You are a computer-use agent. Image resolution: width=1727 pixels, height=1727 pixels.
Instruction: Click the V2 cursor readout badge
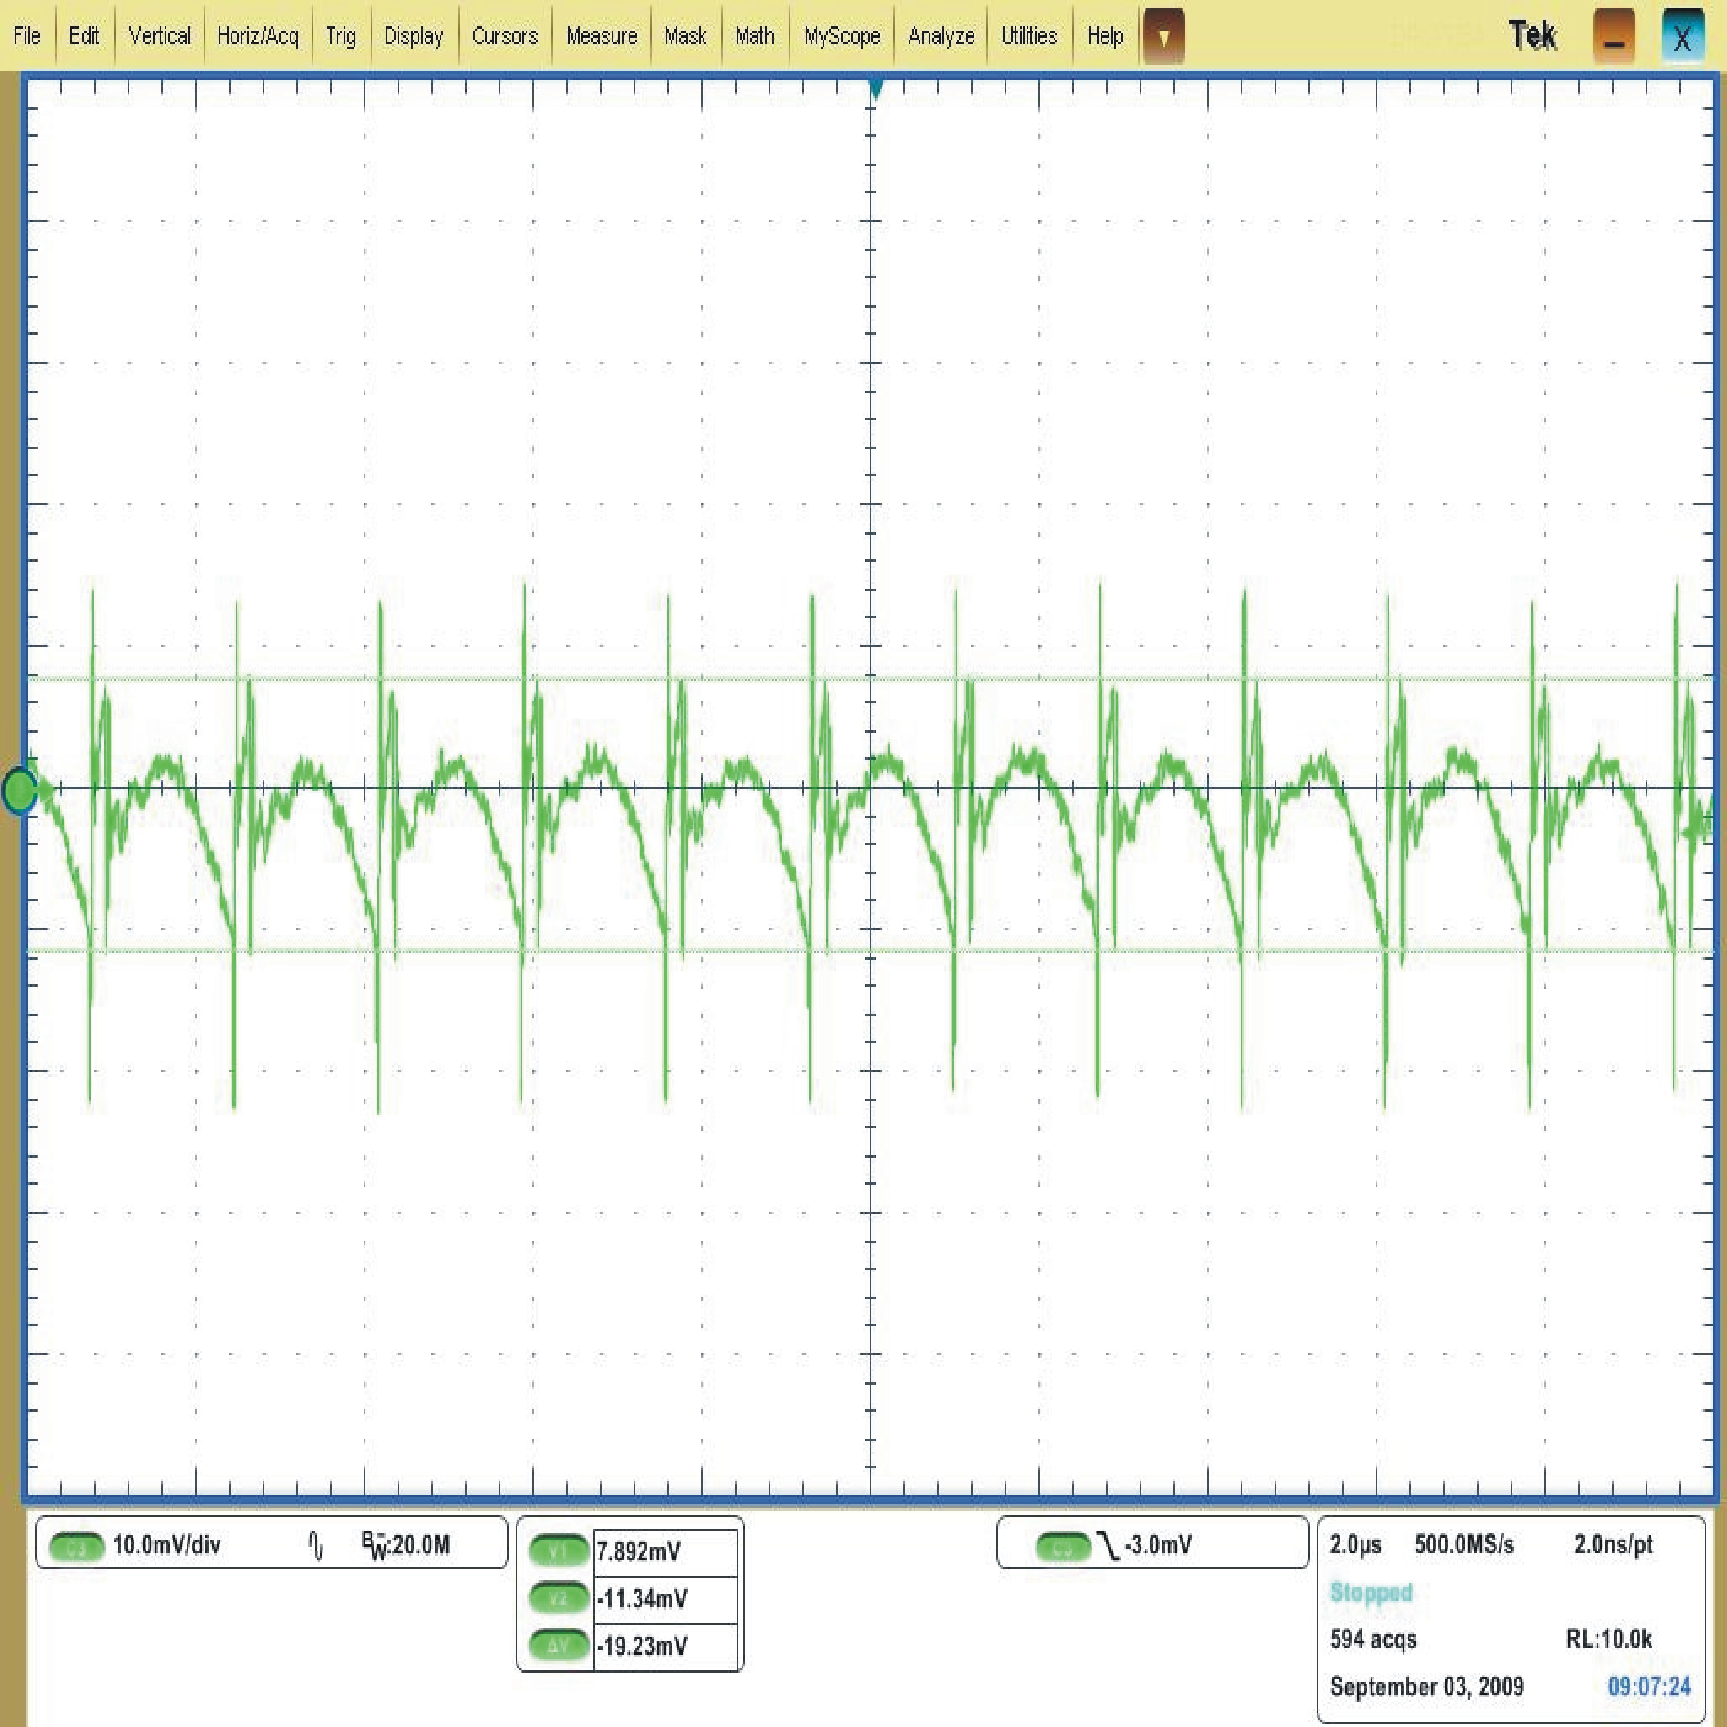coord(558,1598)
